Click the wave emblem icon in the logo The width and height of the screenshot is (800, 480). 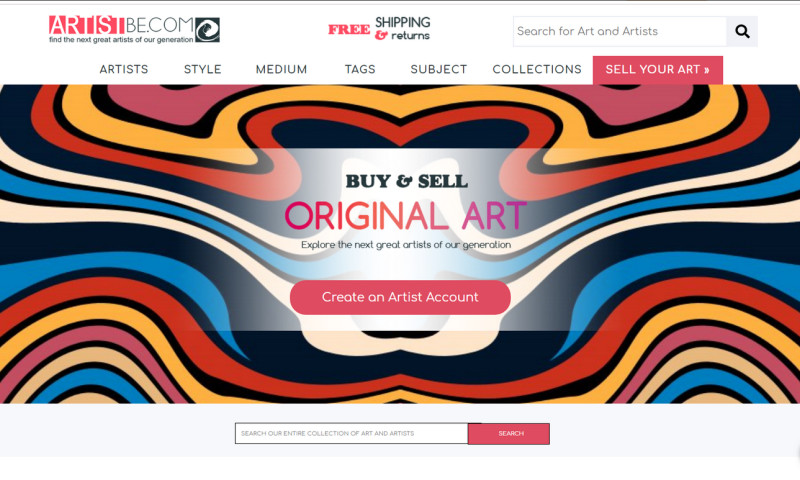click(x=207, y=30)
